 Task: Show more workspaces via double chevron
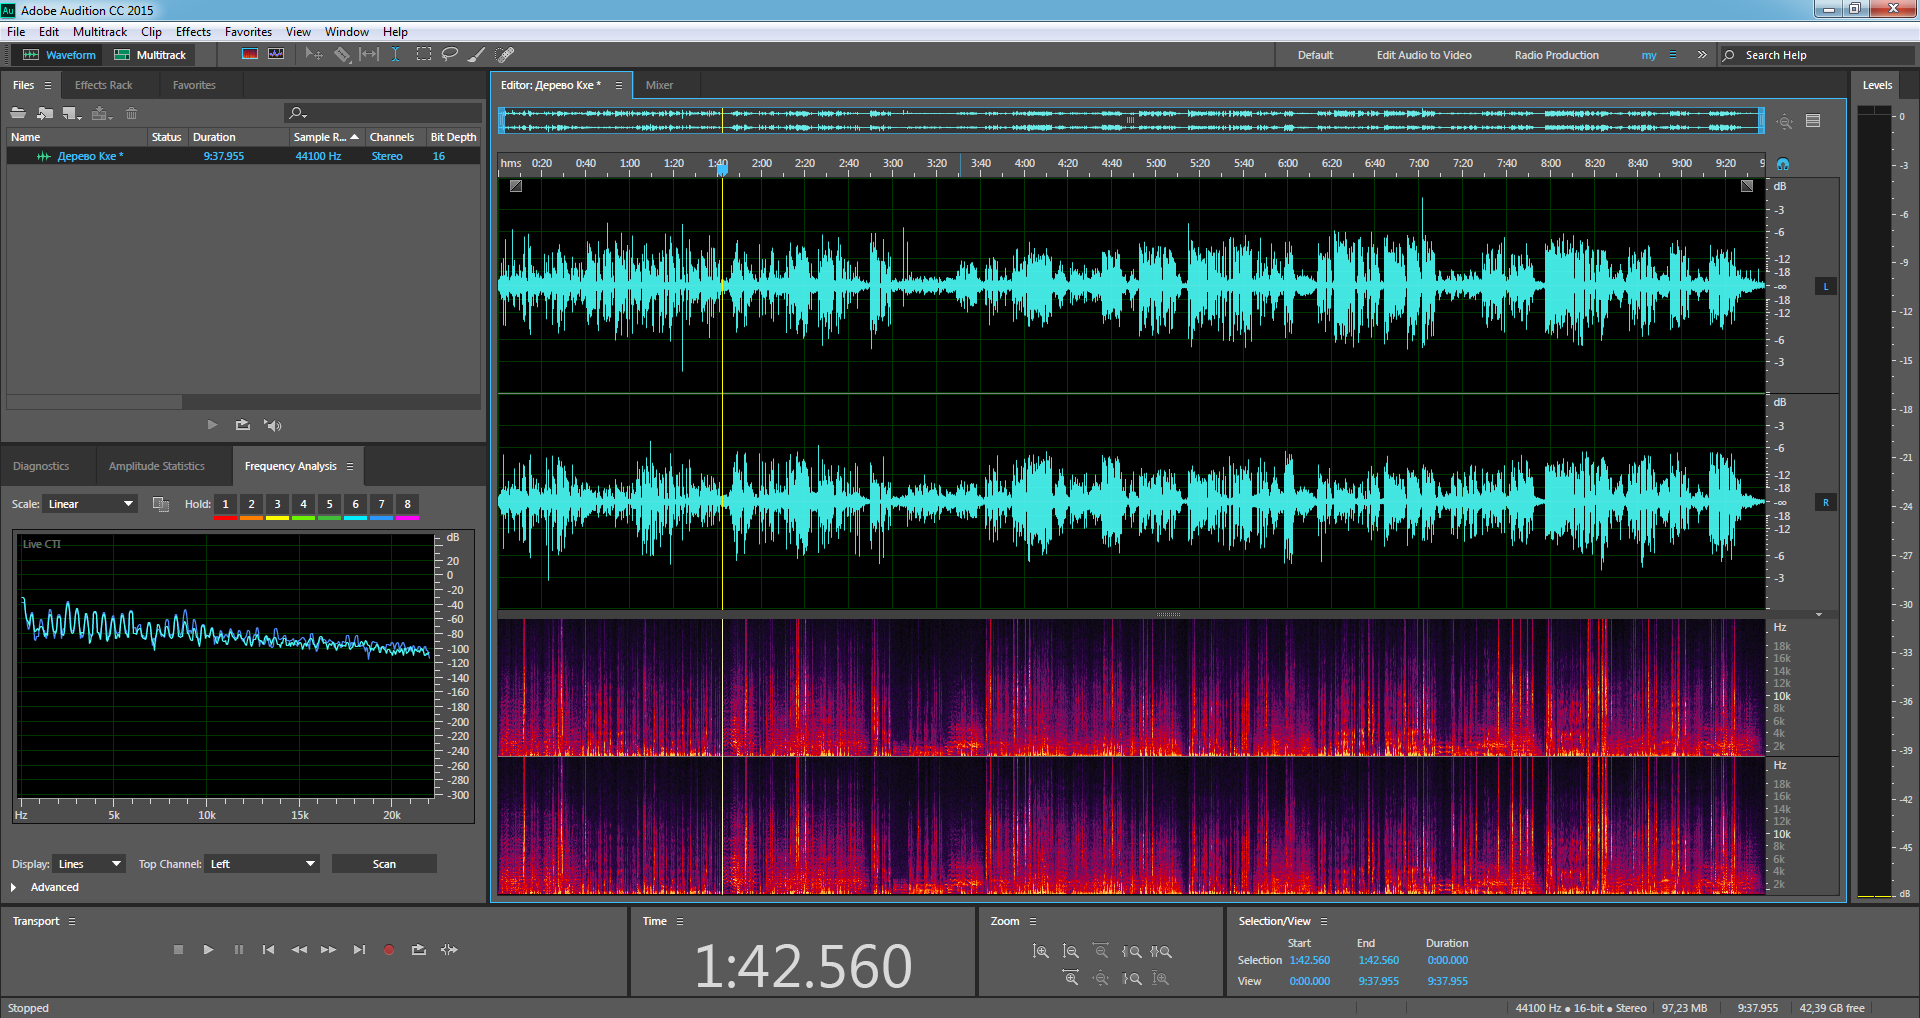1702,55
